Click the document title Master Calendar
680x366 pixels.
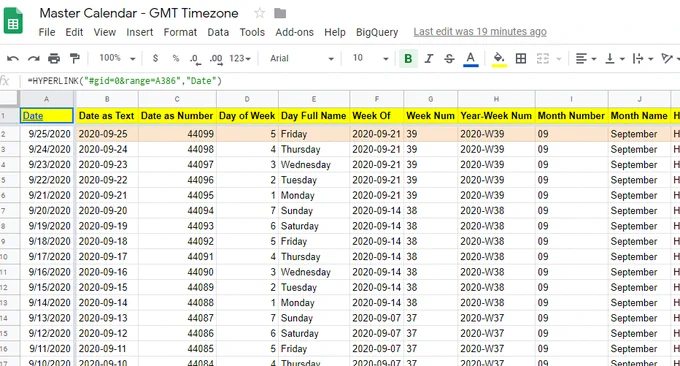139,13
